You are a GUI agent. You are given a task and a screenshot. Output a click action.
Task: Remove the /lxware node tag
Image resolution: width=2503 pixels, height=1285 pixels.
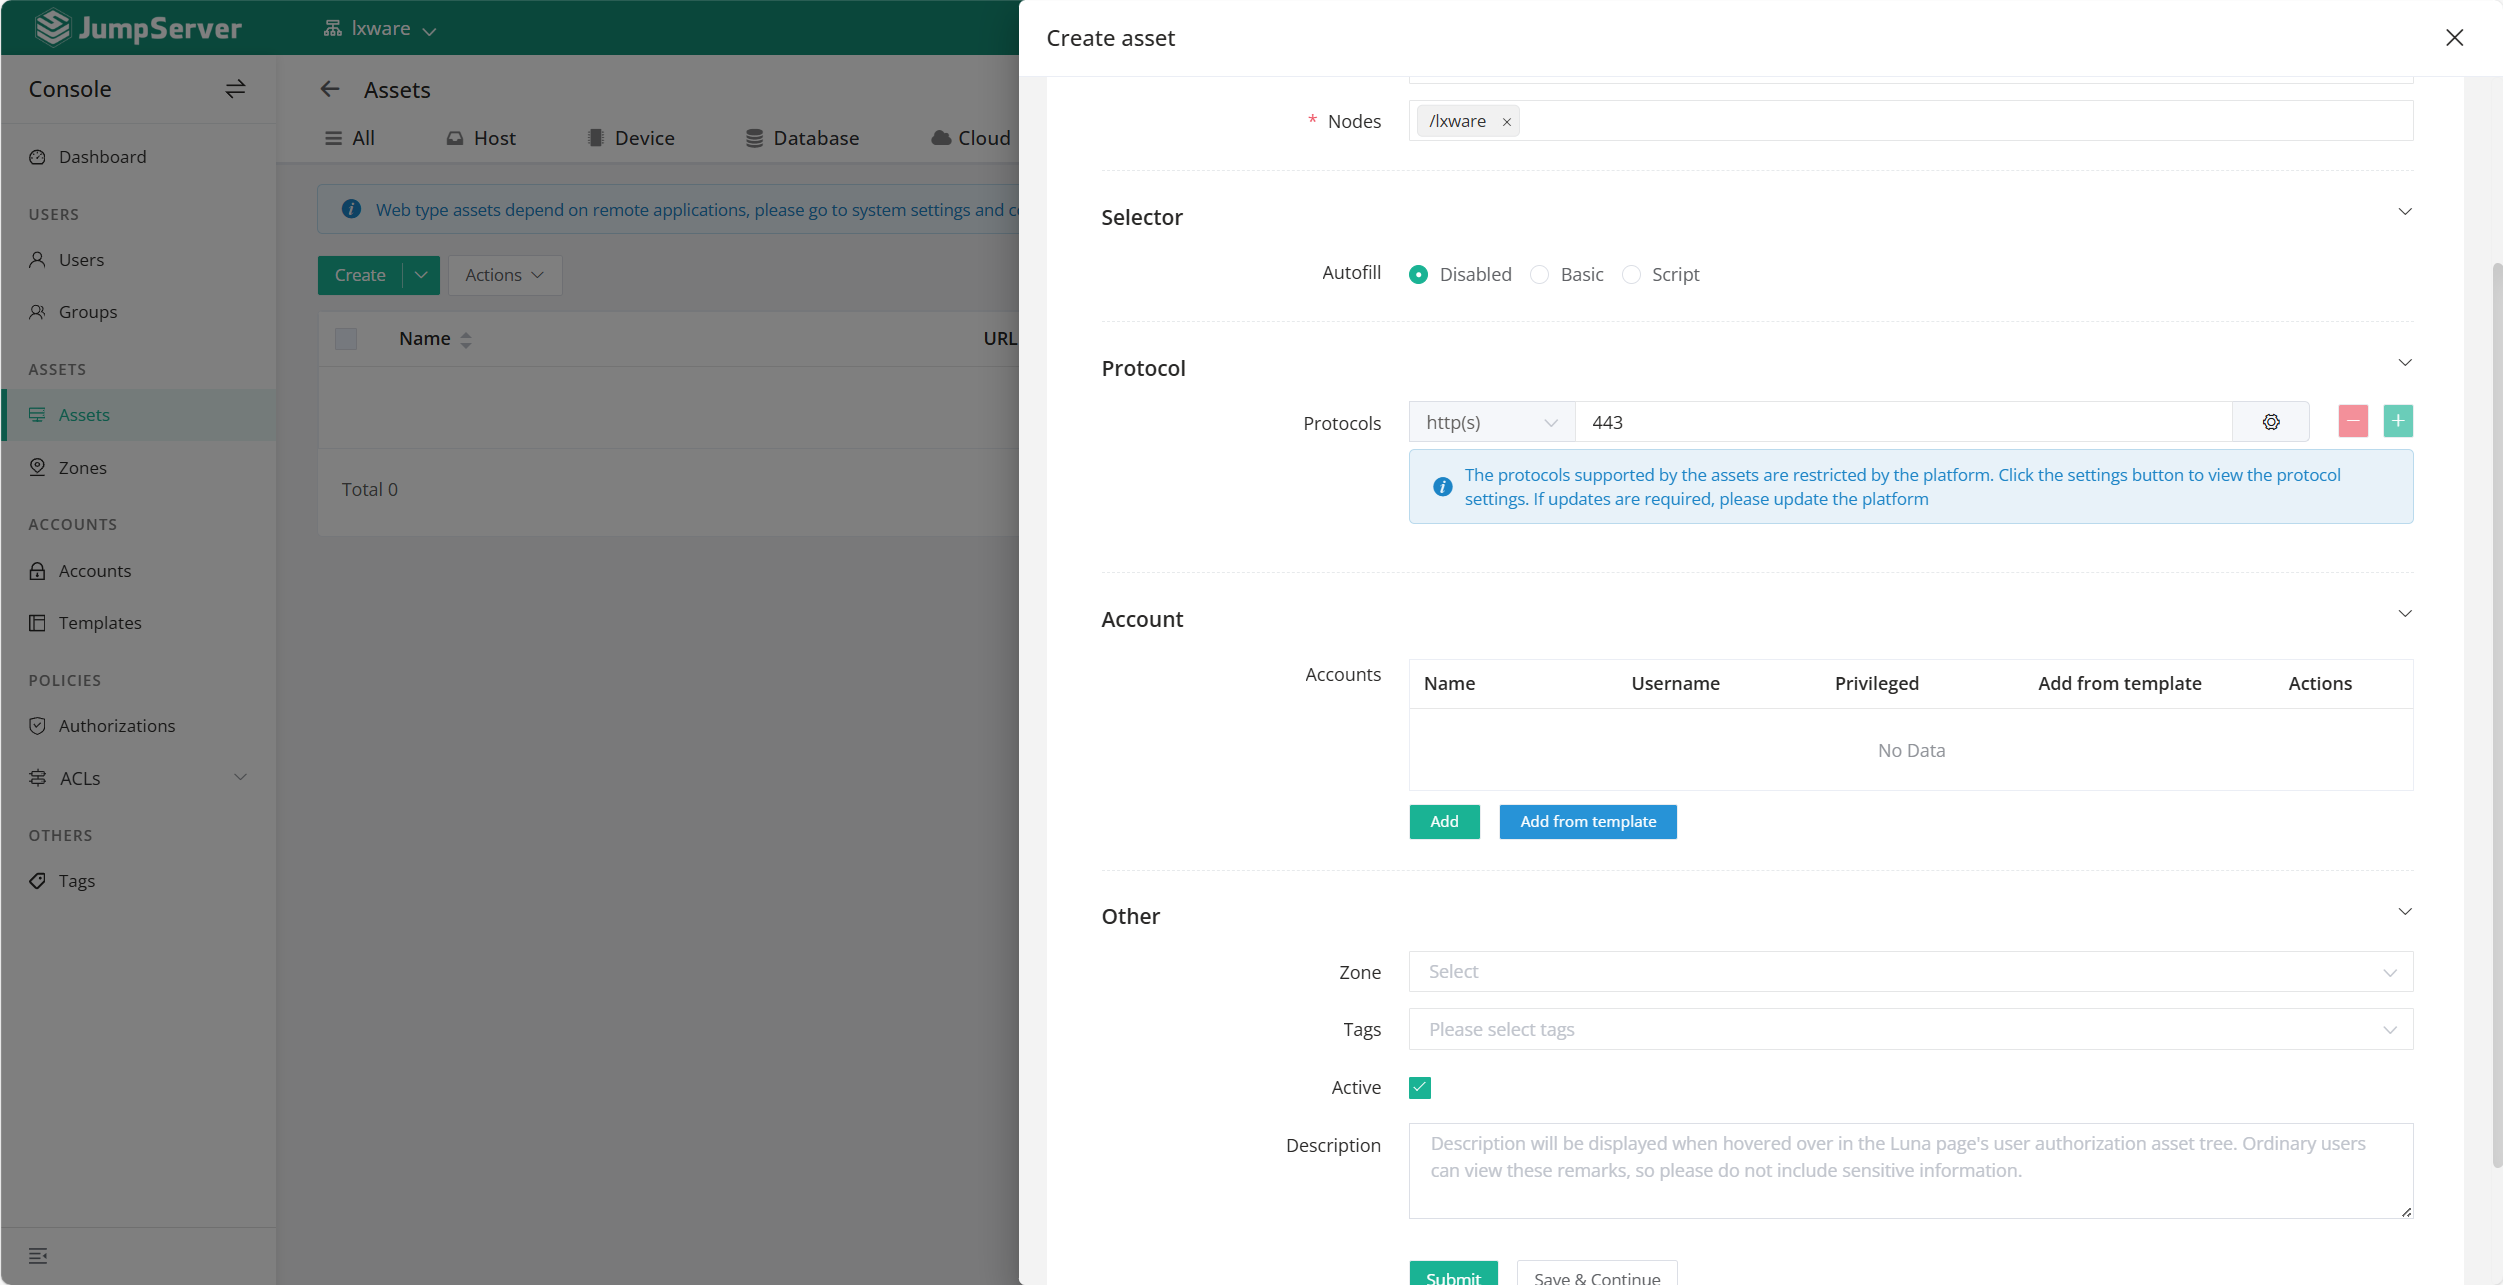(1507, 122)
